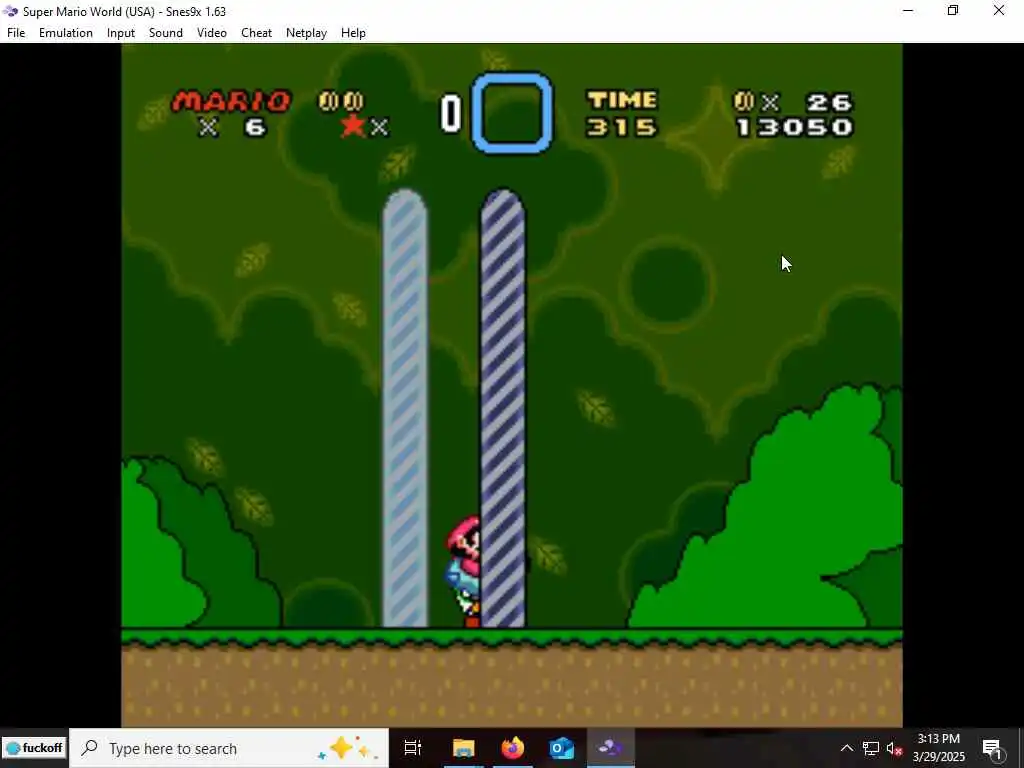Click the Start button on the taskbar

click(34, 748)
